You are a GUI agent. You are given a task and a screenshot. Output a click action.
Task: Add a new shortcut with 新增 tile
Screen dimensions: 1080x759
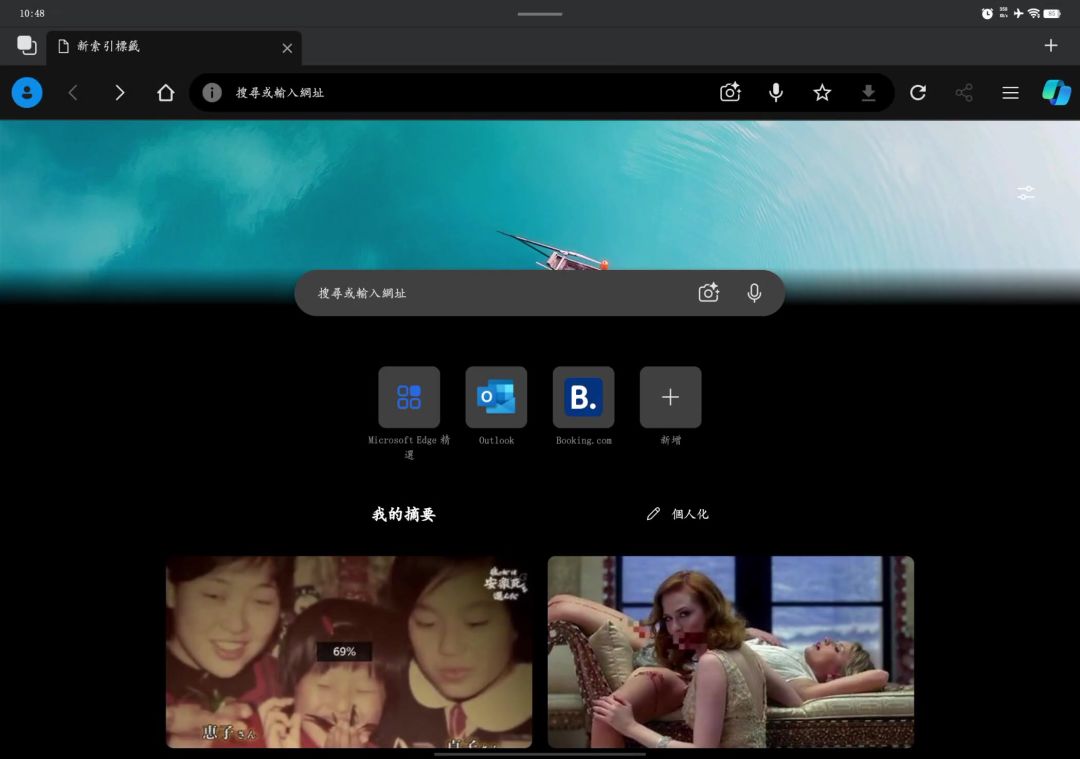(670, 397)
